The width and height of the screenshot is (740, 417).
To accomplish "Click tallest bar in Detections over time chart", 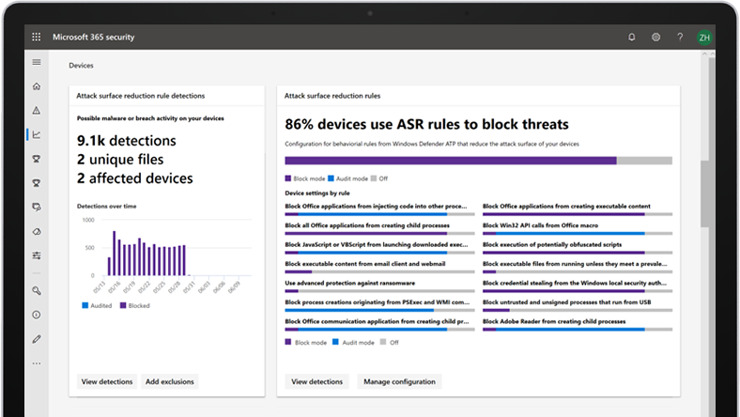I will [114, 253].
